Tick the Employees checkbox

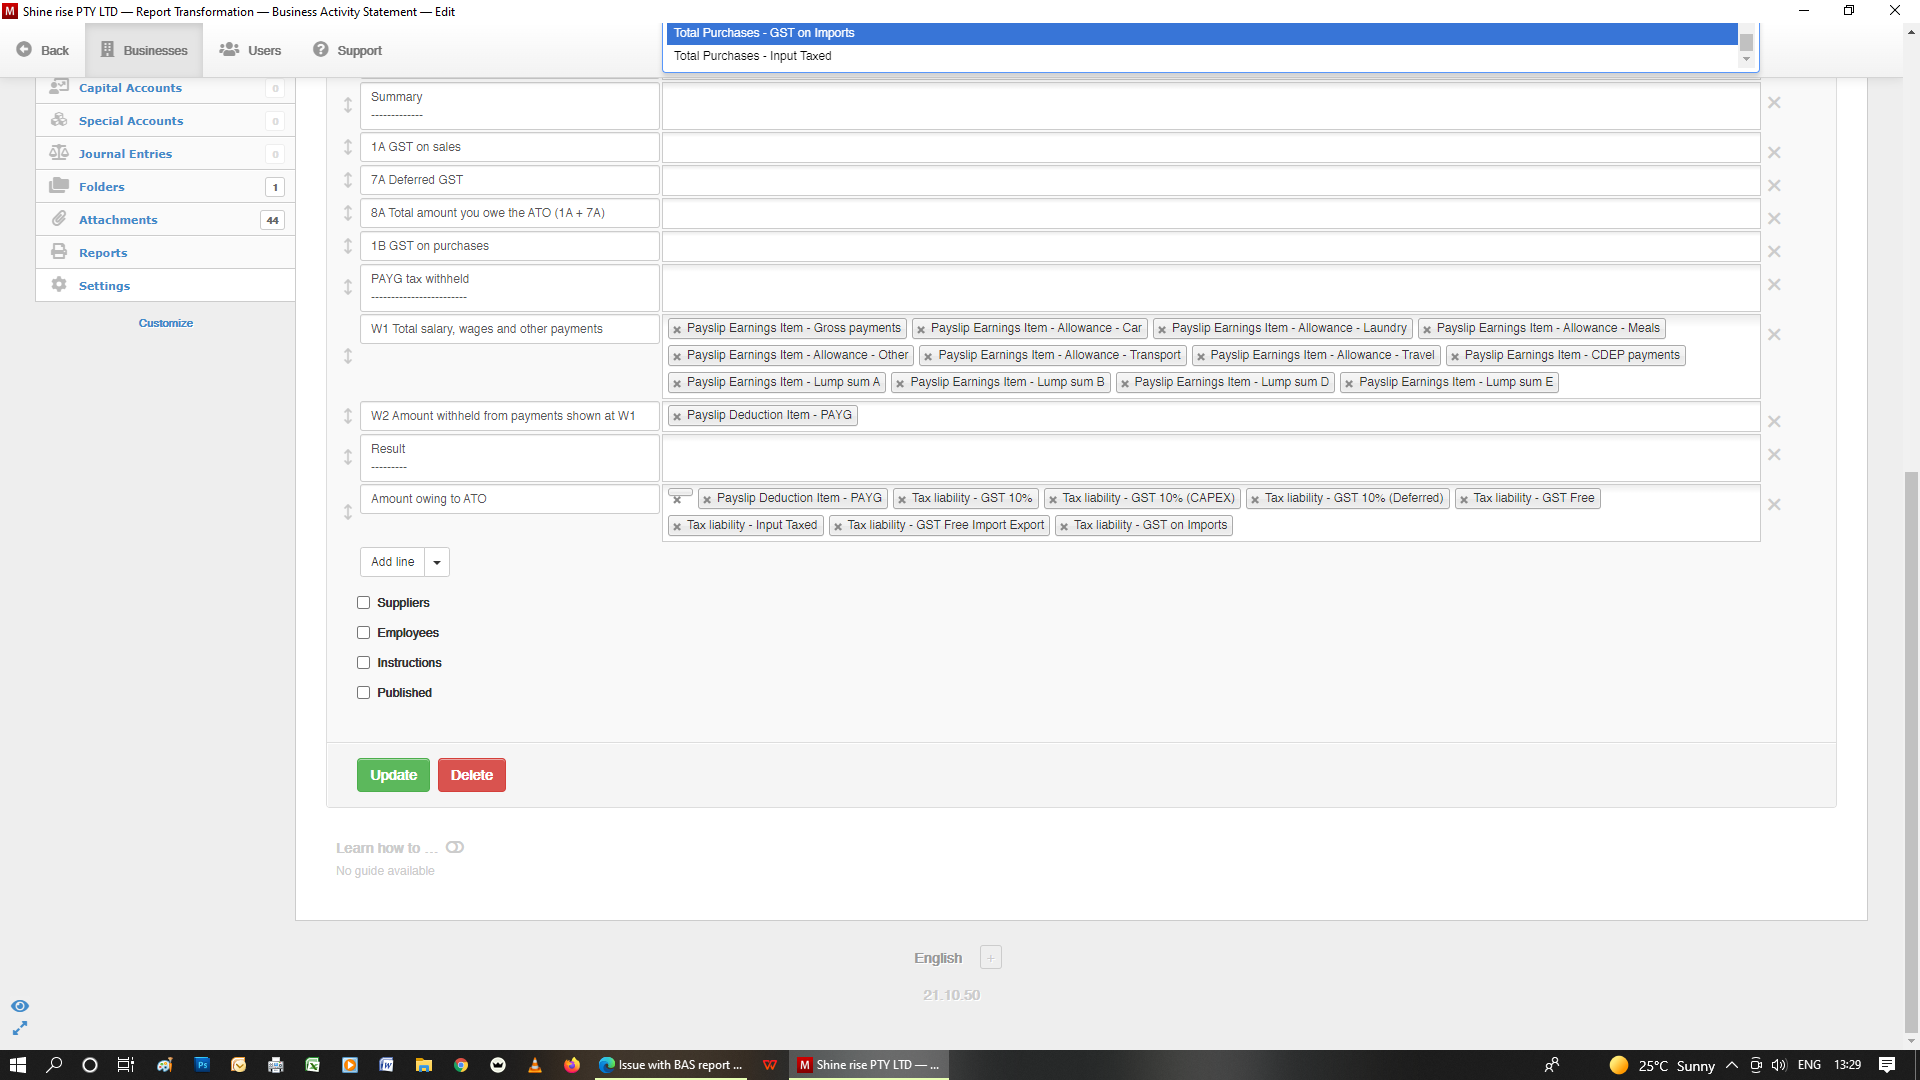pos(364,633)
